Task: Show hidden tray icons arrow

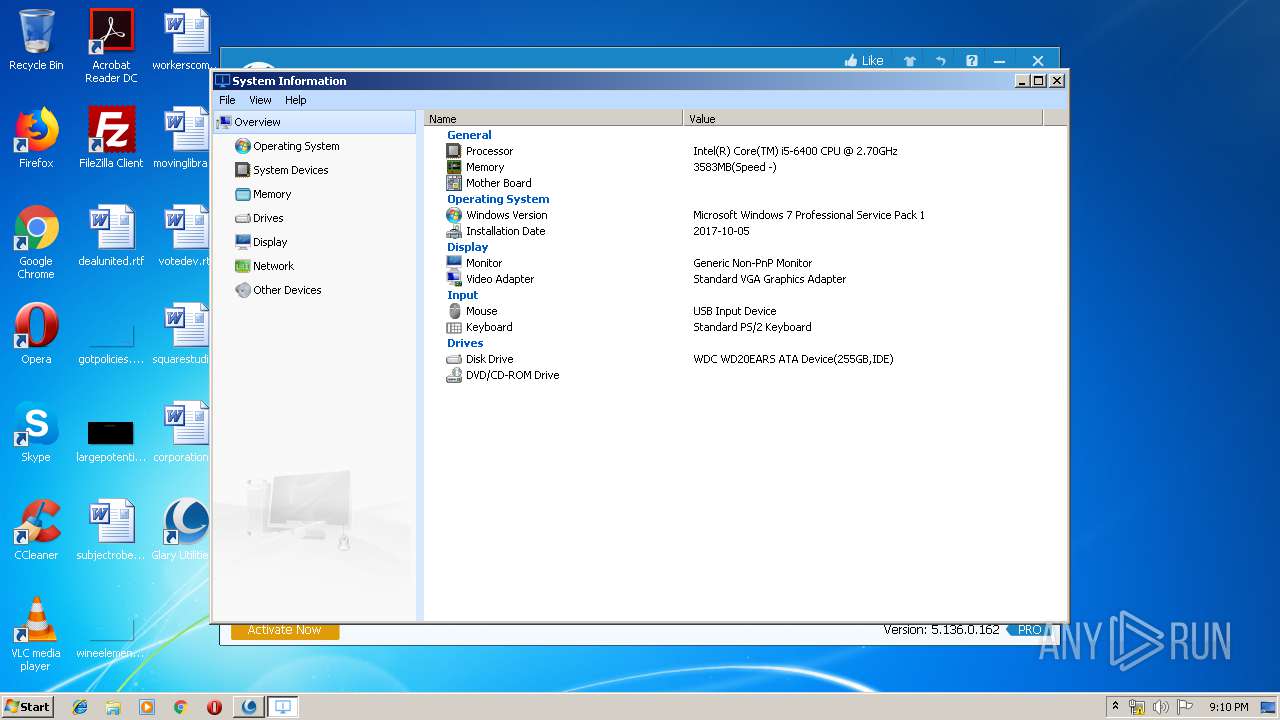Action: (x=1116, y=707)
